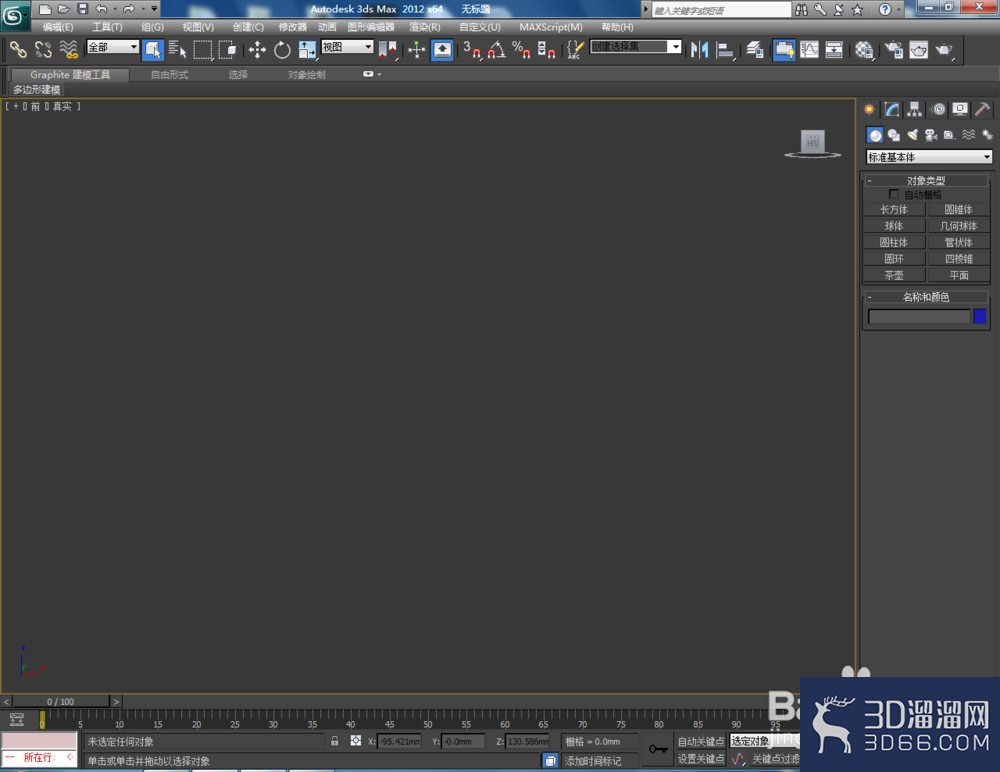Open the MAXScript(M) menu
Screen dimensions: 1000x772
[x=551, y=27]
